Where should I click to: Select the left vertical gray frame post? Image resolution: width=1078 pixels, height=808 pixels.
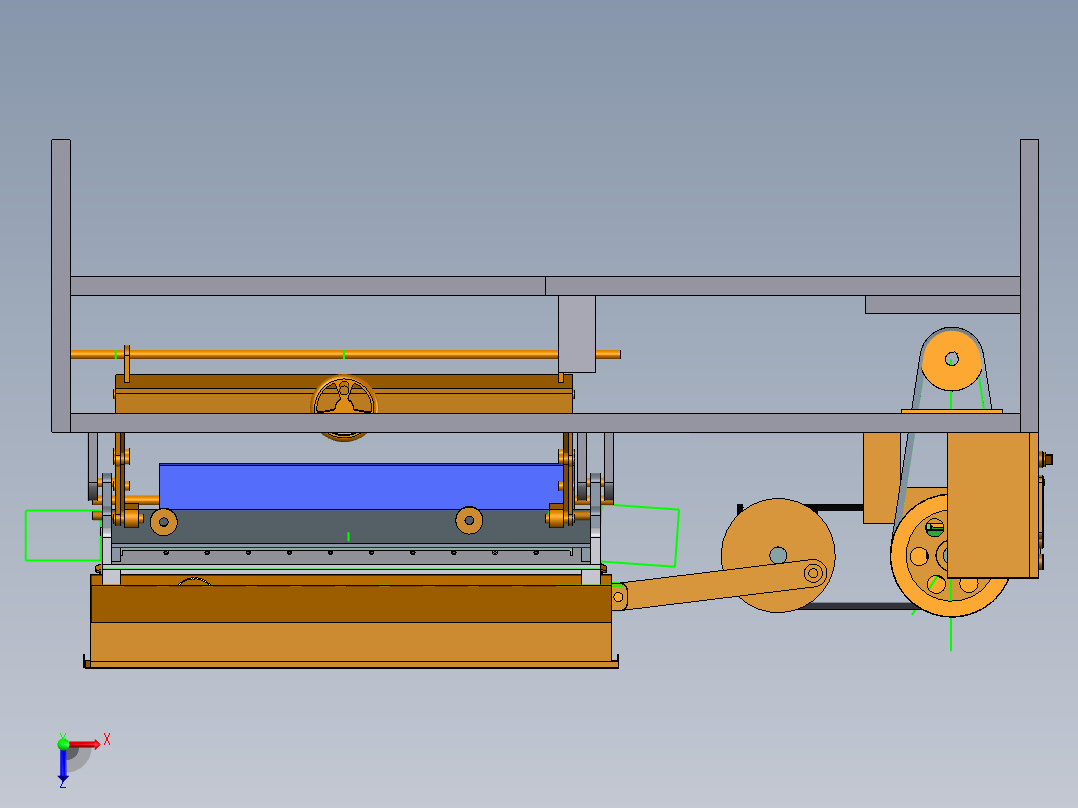coord(61,285)
